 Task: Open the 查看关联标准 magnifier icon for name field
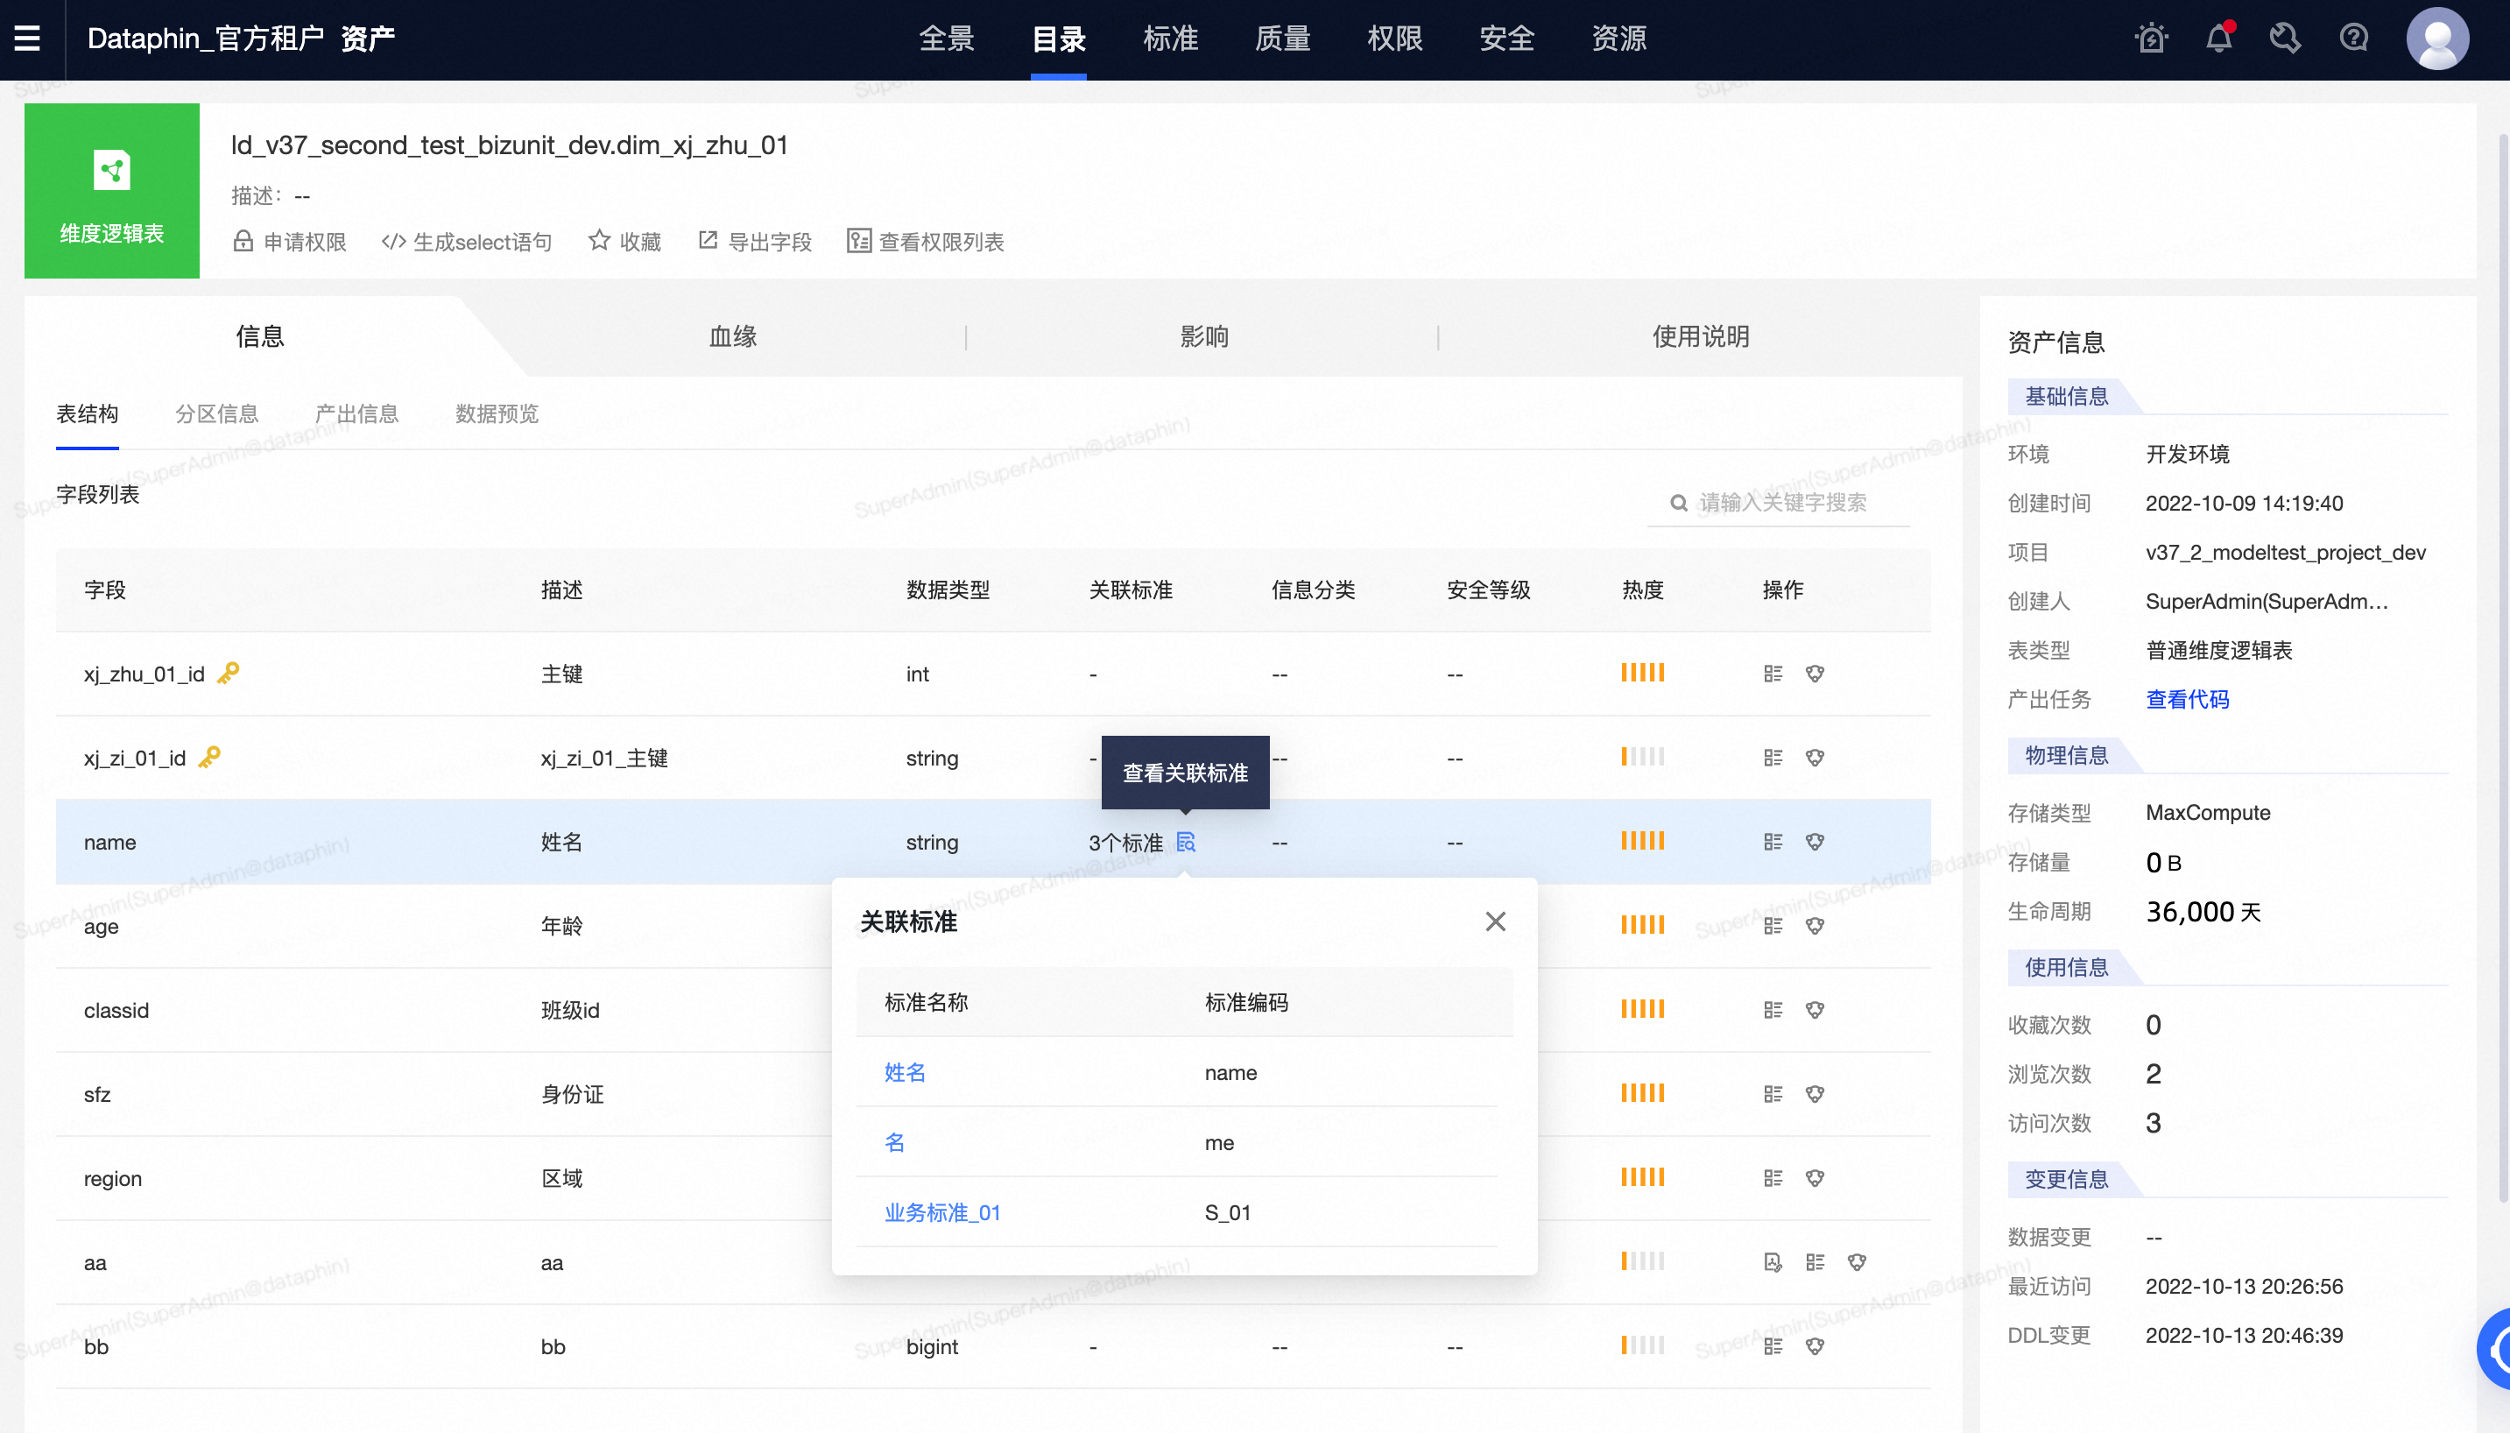(1185, 843)
